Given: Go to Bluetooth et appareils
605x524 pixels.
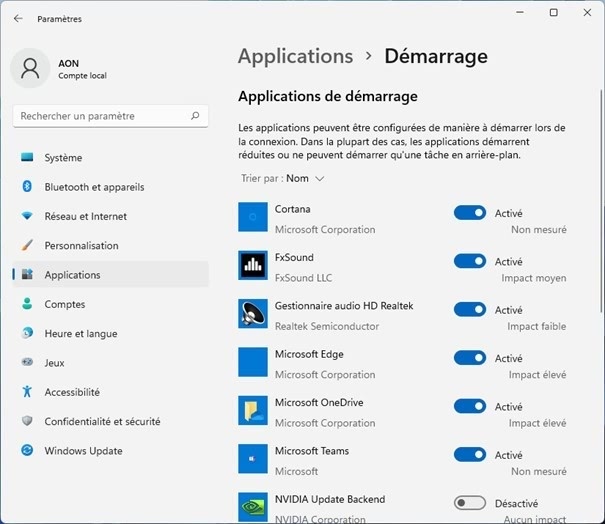Looking at the screenshot, I should 94,187.
